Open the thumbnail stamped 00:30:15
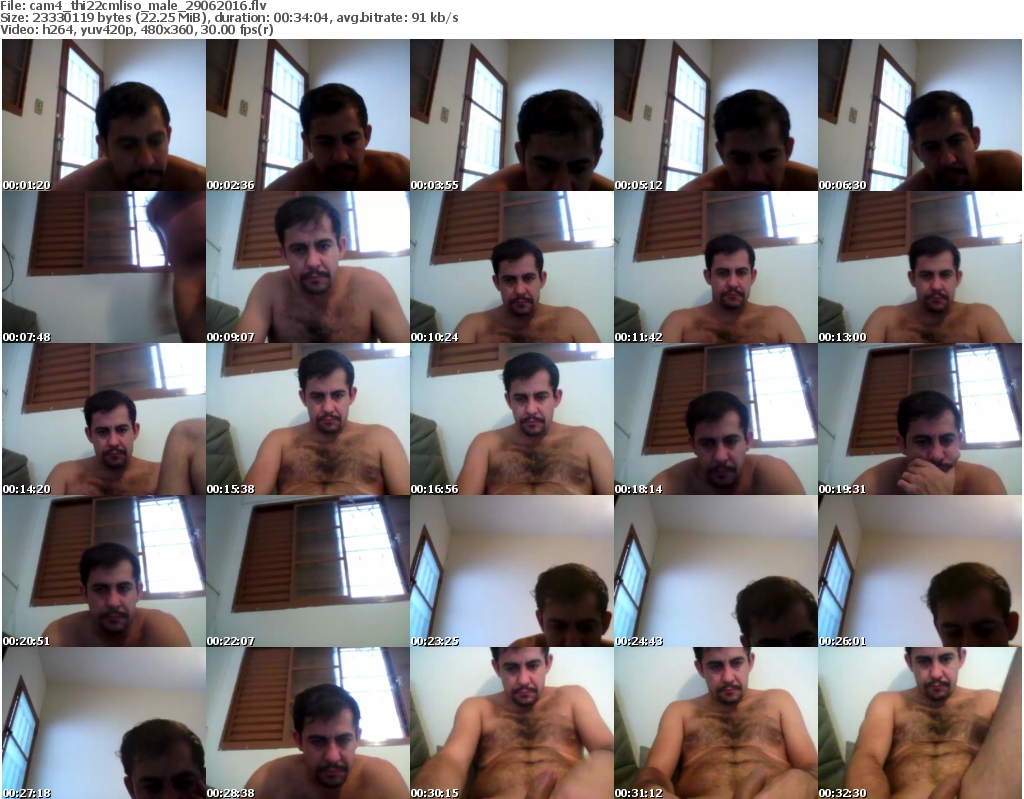This screenshot has width=1024, height=799. pos(511,723)
